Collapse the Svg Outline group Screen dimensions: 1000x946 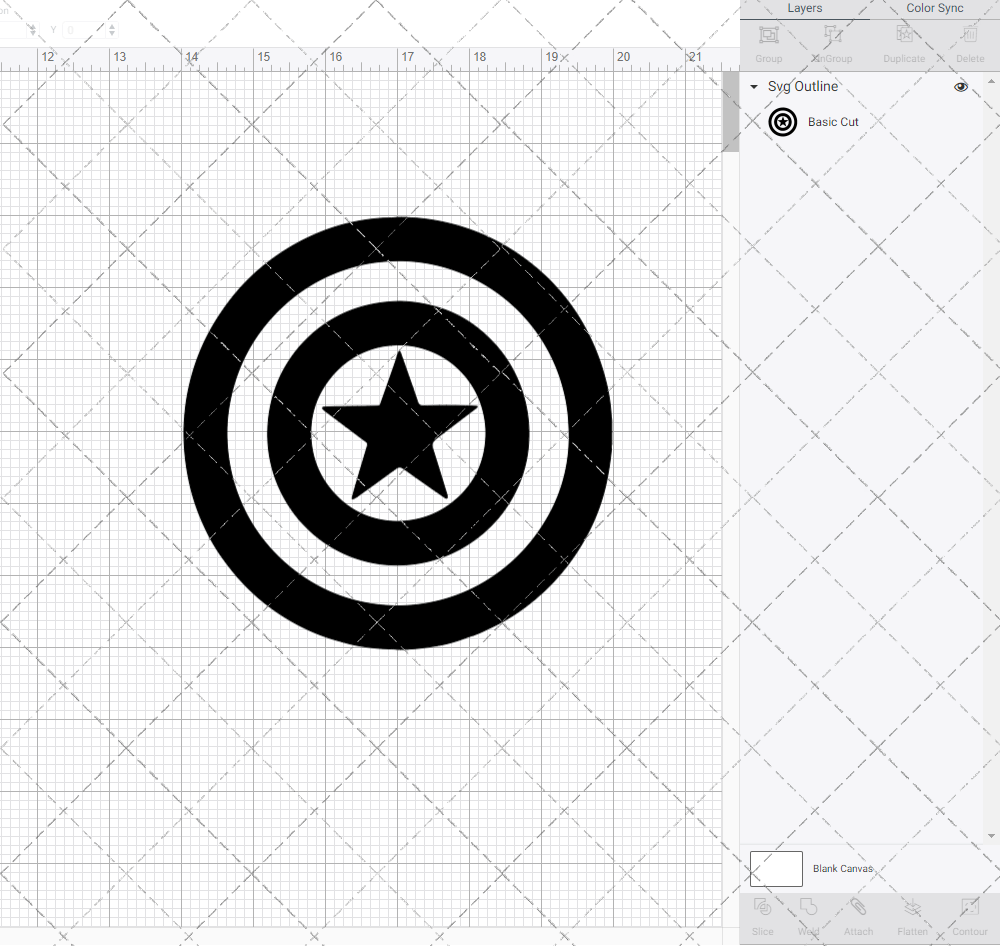click(753, 87)
